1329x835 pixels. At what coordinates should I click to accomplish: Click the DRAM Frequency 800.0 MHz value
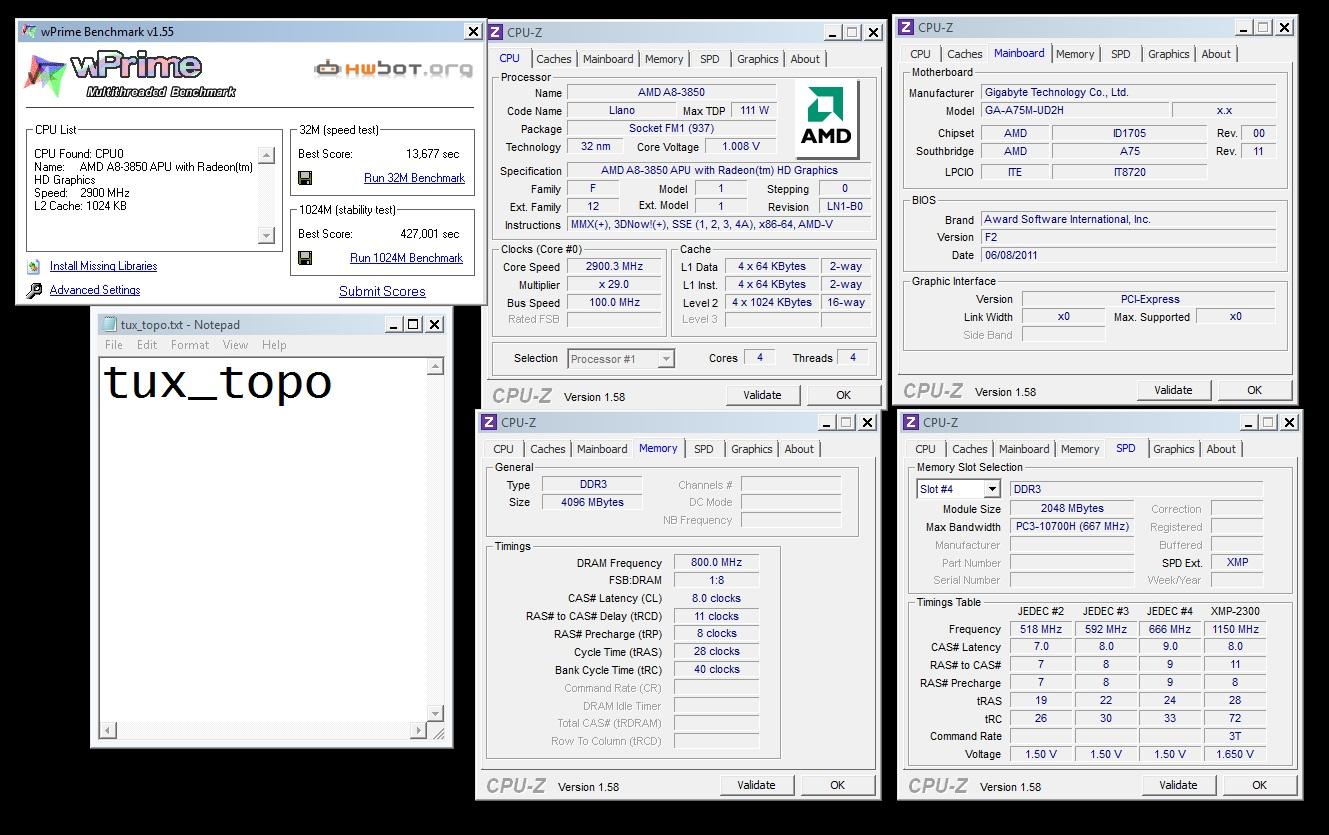[716, 562]
